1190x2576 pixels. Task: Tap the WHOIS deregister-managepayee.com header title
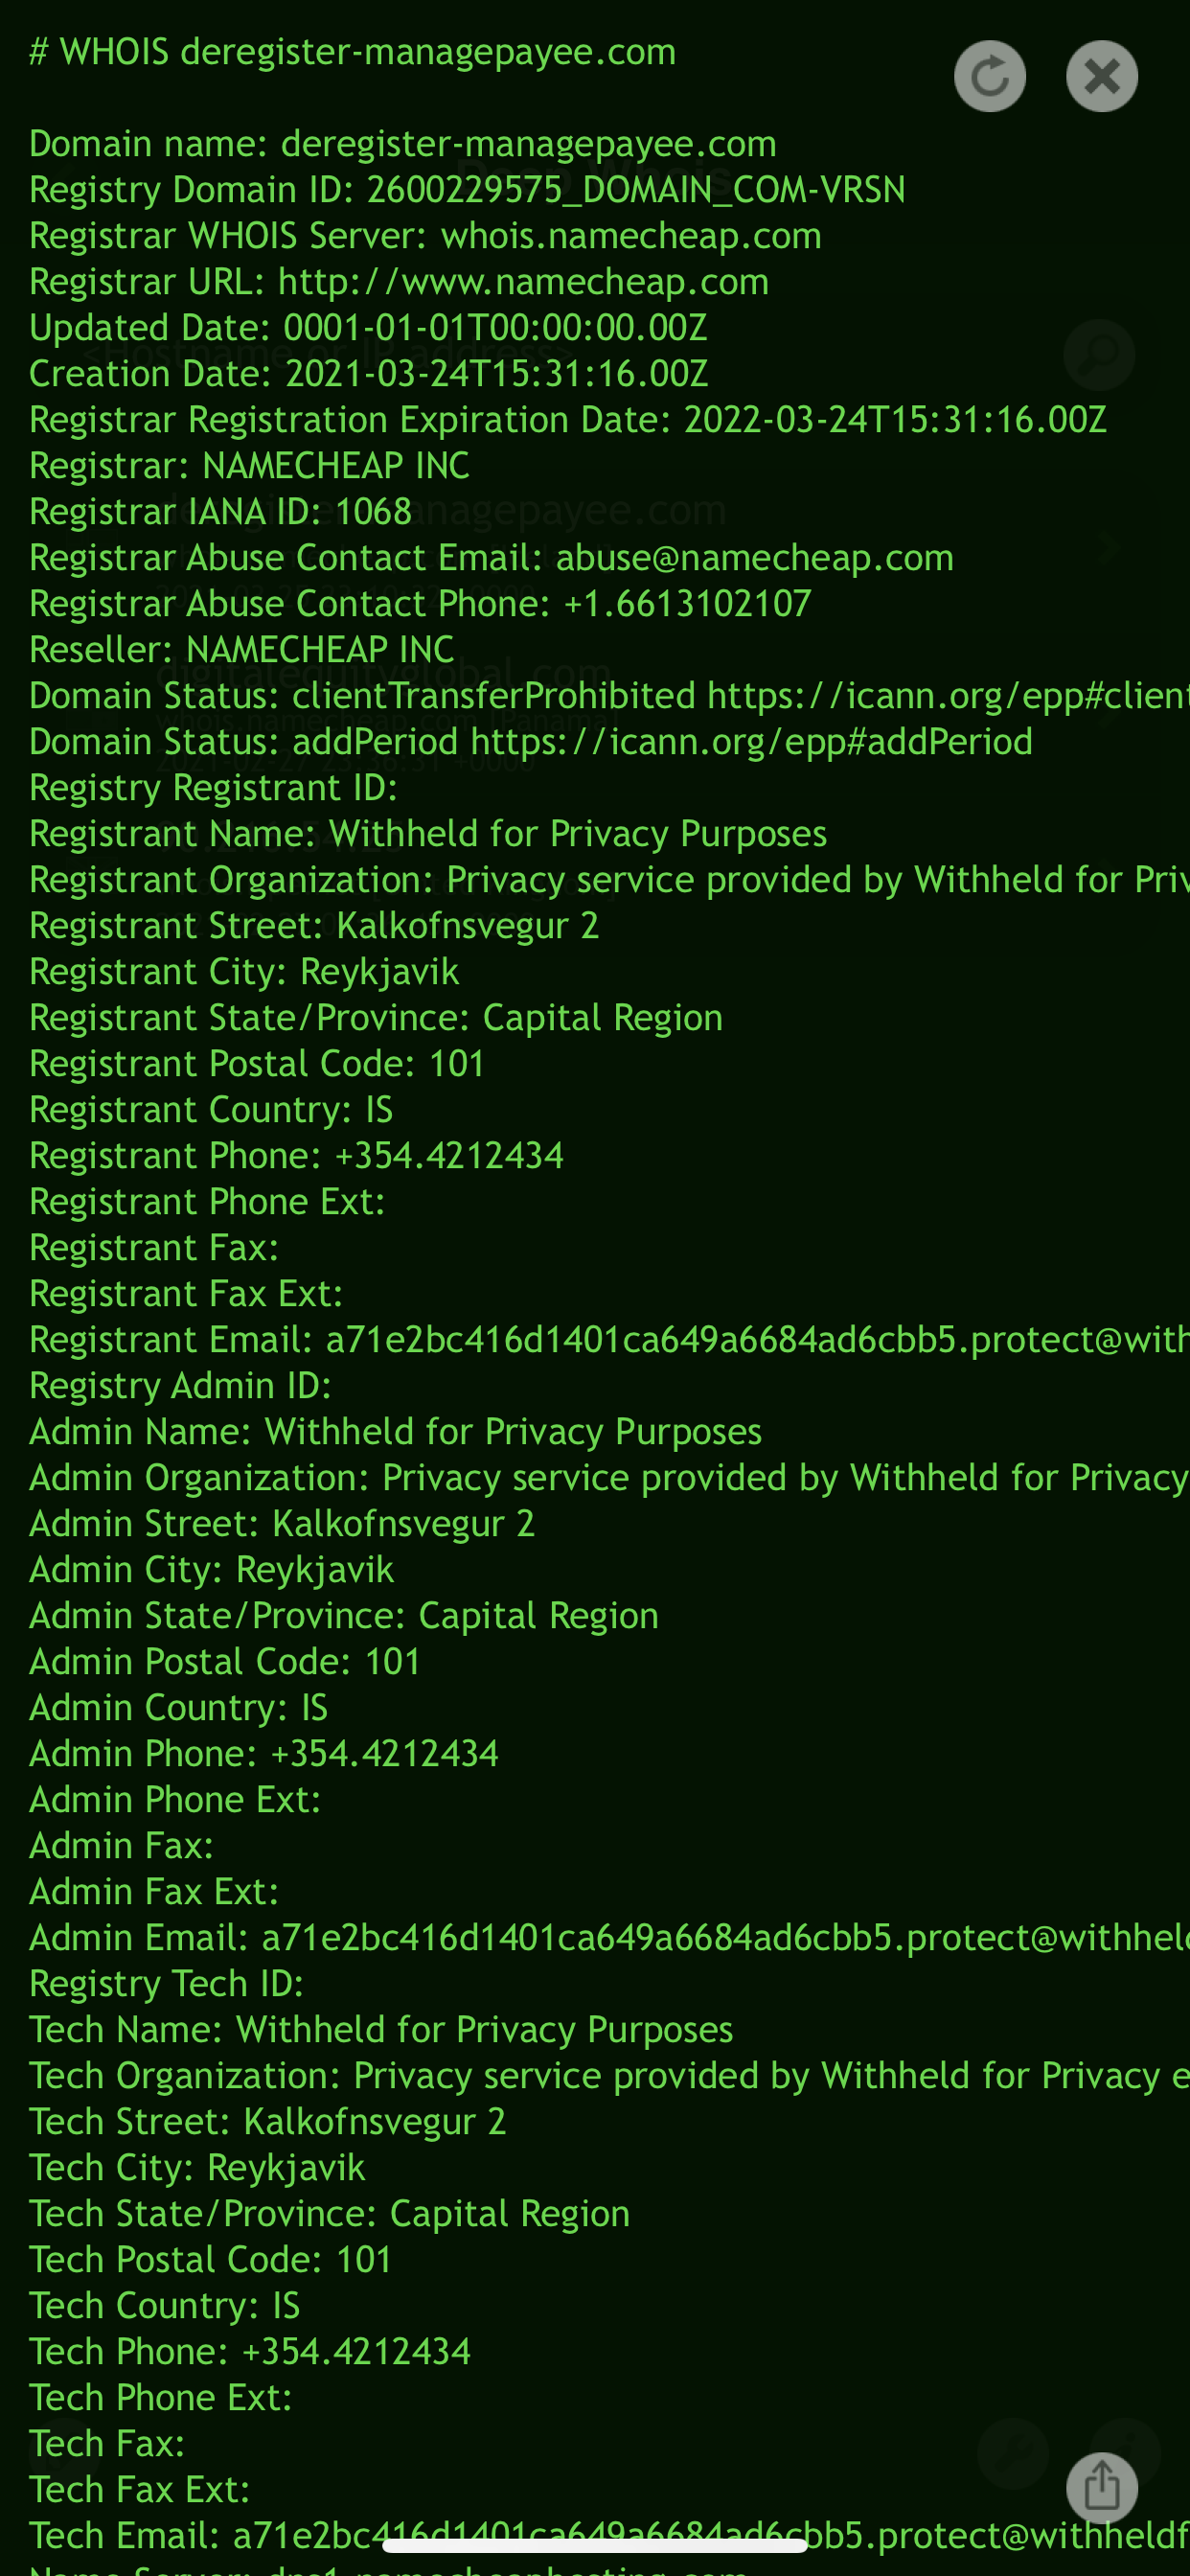(353, 52)
